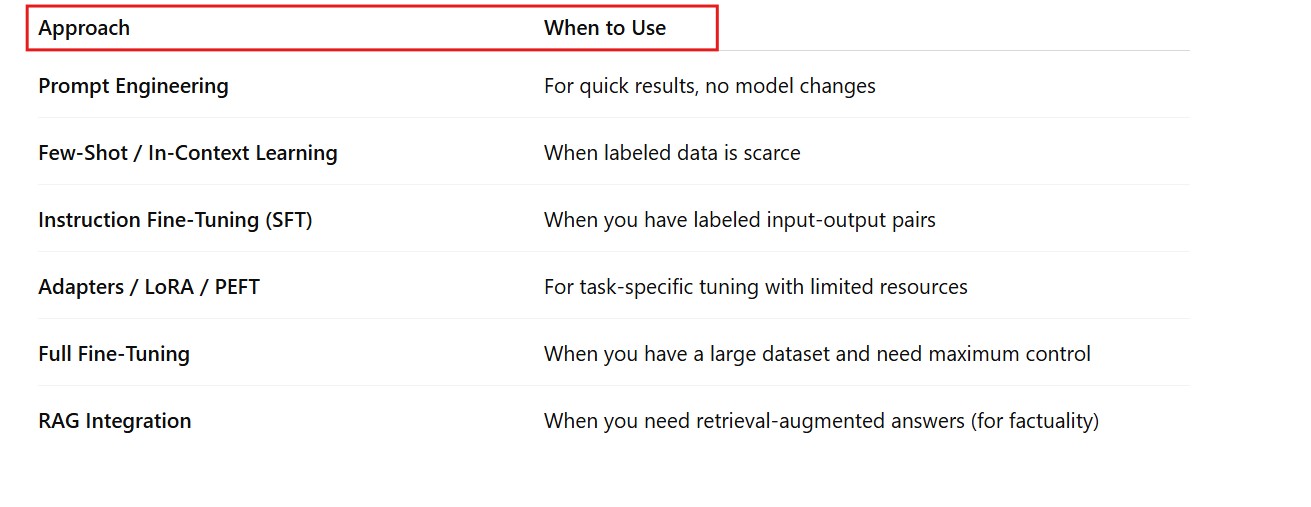The width and height of the screenshot is (1311, 507).
Task: Select the Prompt Engineering approach cell
Action: (x=133, y=86)
